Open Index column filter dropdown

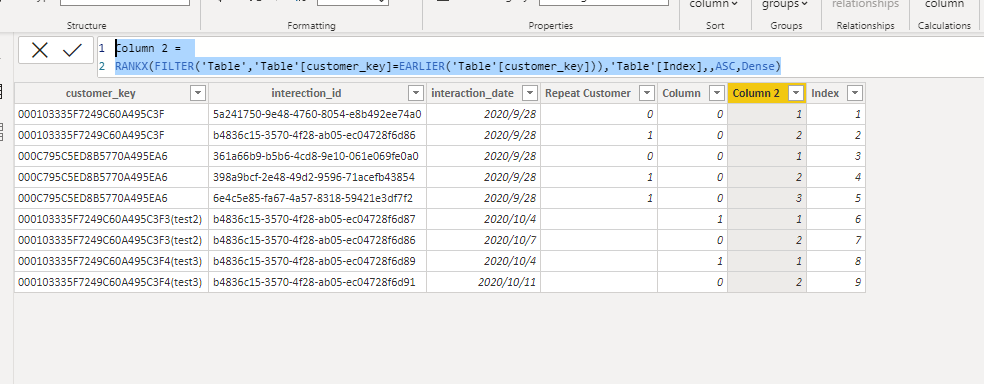[x=855, y=93]
